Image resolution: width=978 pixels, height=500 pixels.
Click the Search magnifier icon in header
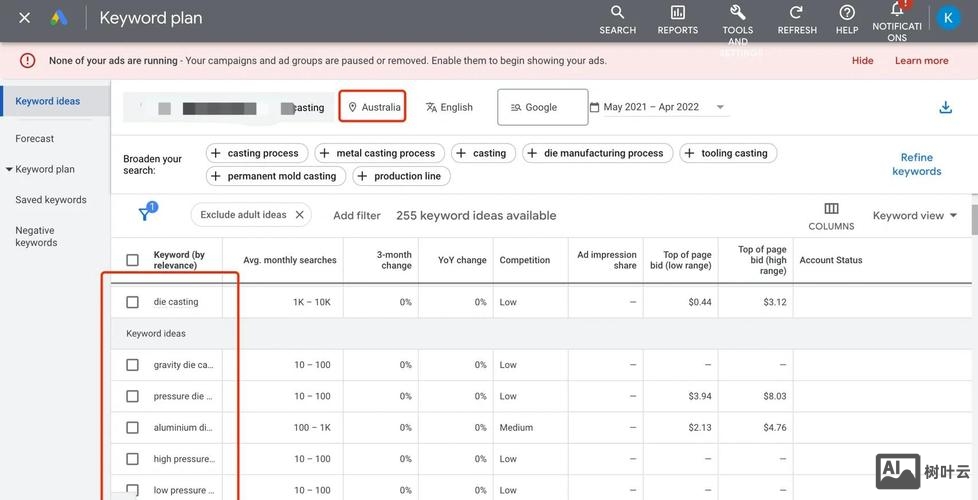[x=617, y=13]
